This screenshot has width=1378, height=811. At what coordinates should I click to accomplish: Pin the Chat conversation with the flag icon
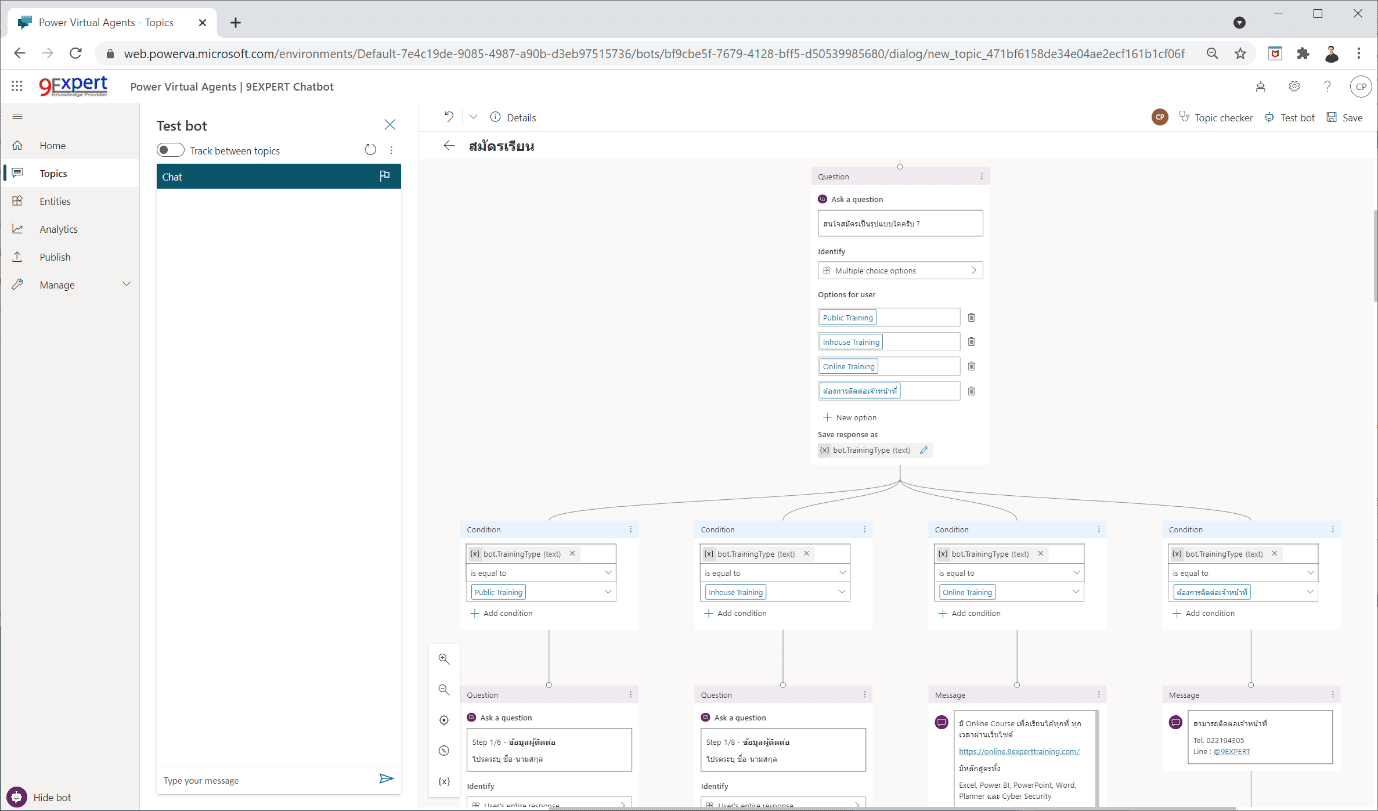coord(383,176)
